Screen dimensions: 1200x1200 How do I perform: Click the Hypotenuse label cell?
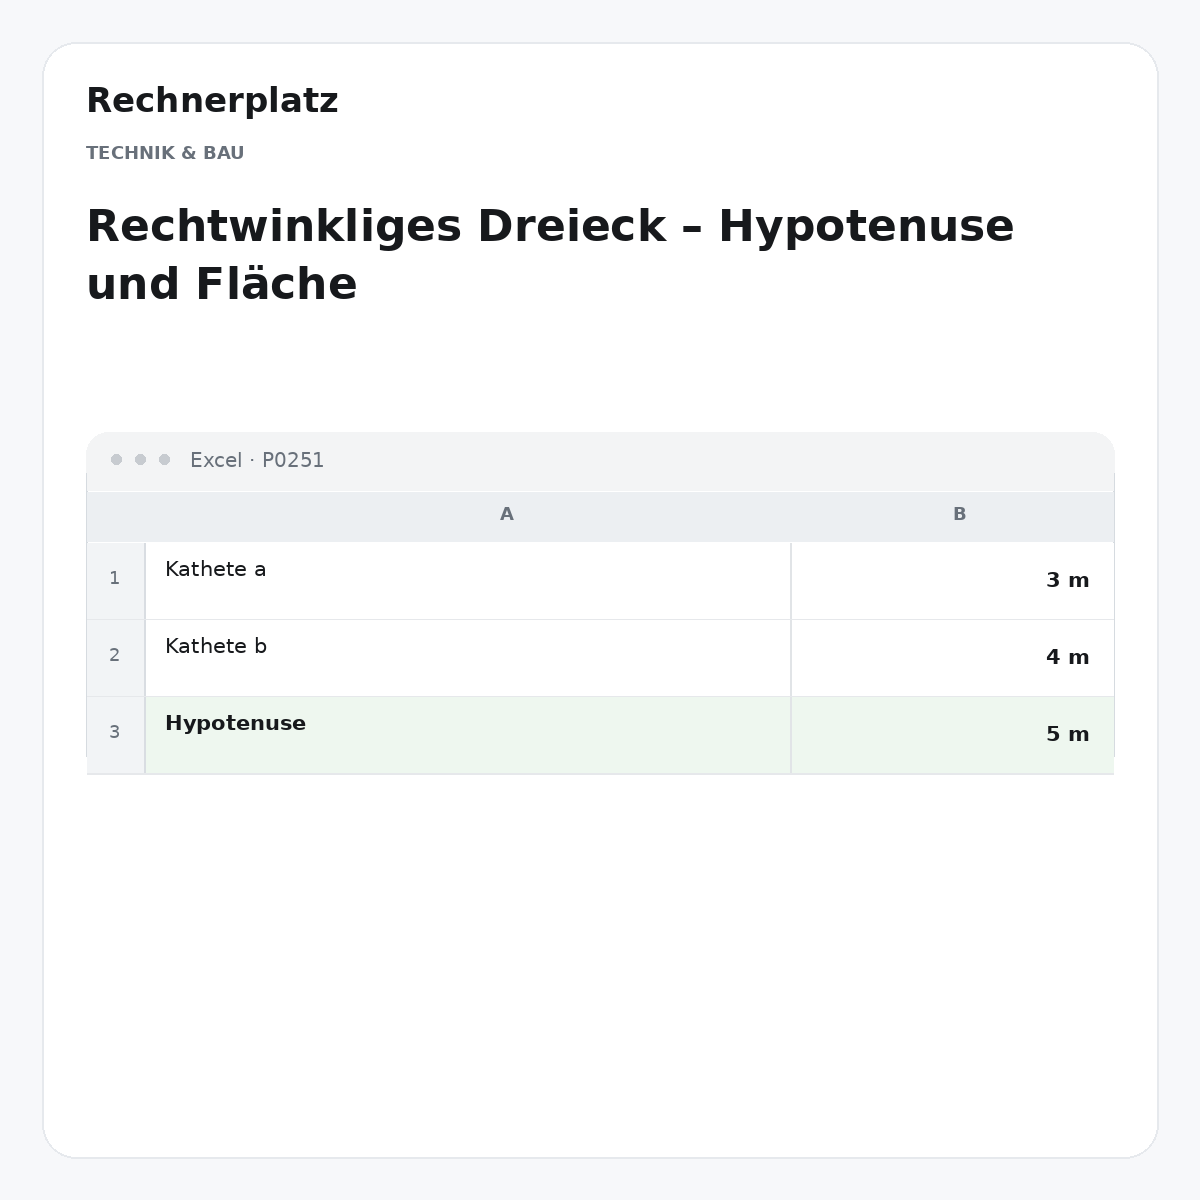pos(468,735)
